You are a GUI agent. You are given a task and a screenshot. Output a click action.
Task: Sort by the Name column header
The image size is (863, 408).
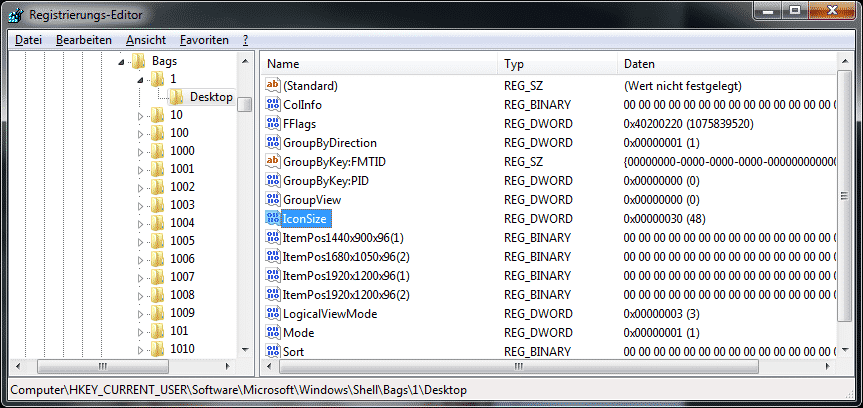tap(379, 64)
